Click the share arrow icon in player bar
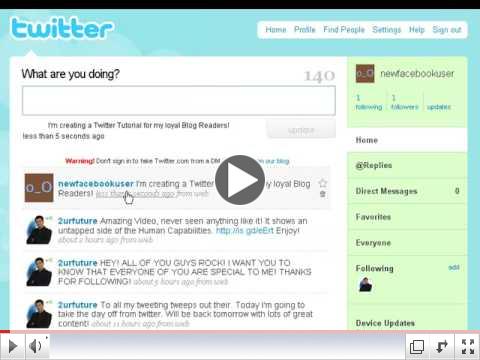This screenshot has width=480, height=360. pos(442,346)
